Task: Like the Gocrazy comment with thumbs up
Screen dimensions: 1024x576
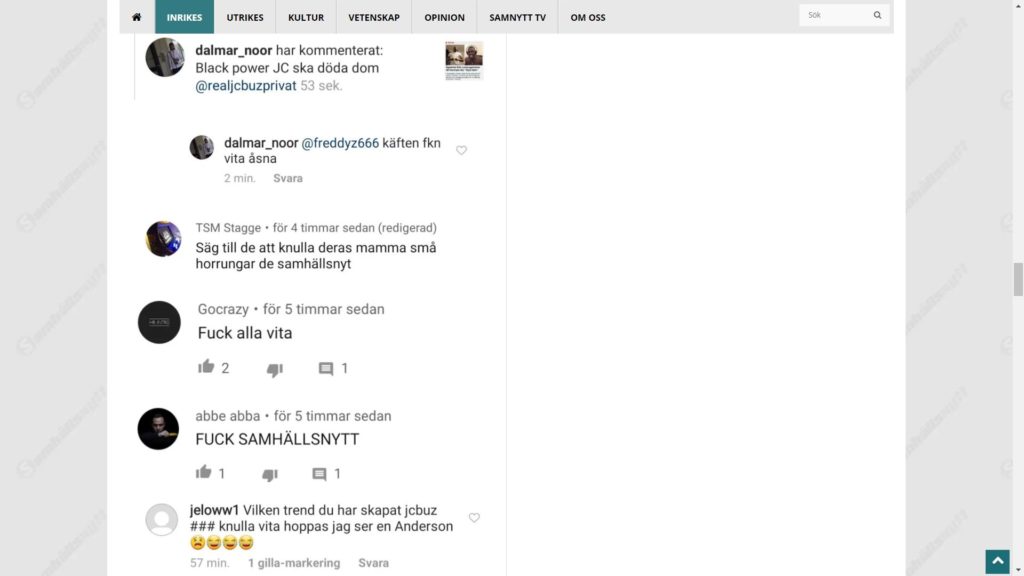Action: [206, 366]
